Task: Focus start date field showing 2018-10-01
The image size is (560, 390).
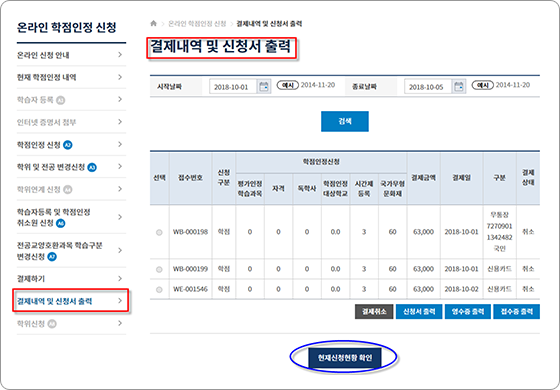Action: pyautogui.click(x=233, y=87)
